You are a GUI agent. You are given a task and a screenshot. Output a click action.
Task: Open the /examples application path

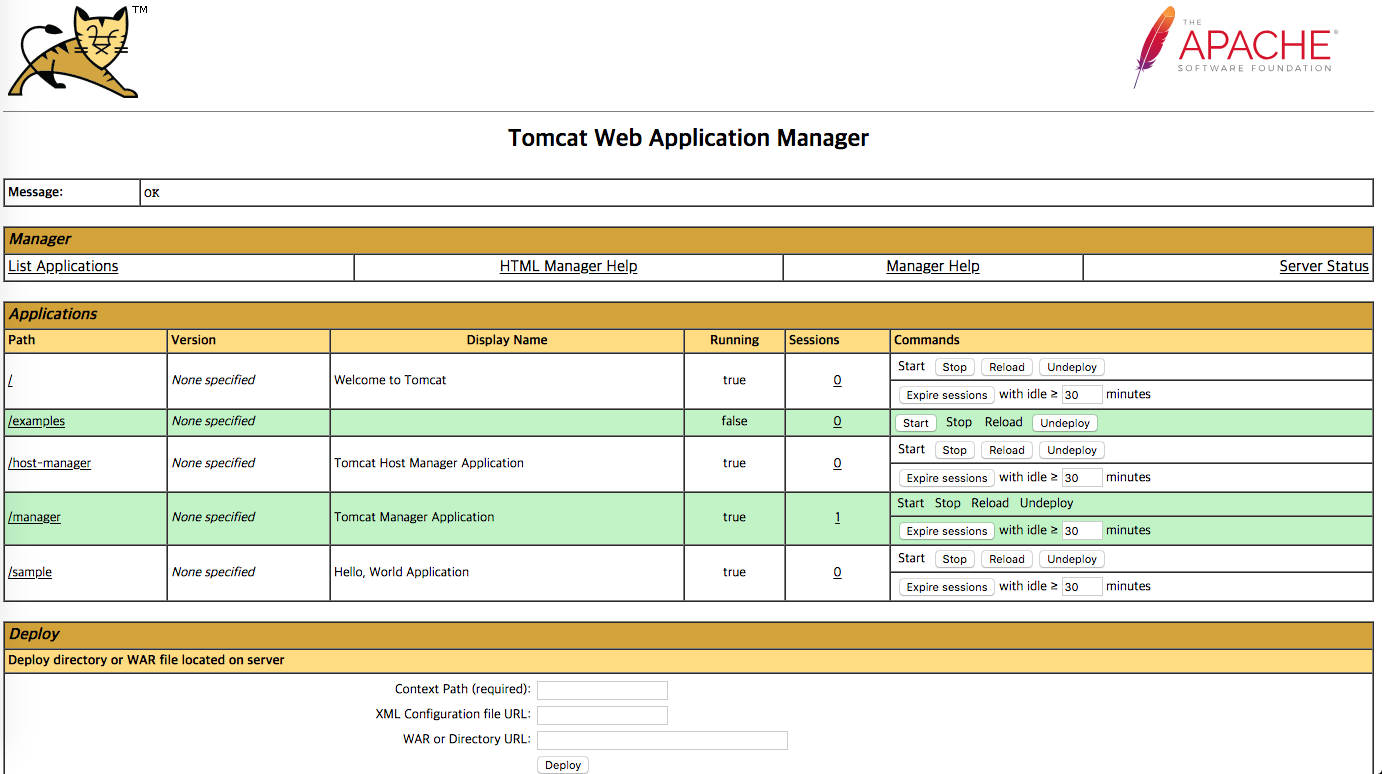tap(36, 421)
